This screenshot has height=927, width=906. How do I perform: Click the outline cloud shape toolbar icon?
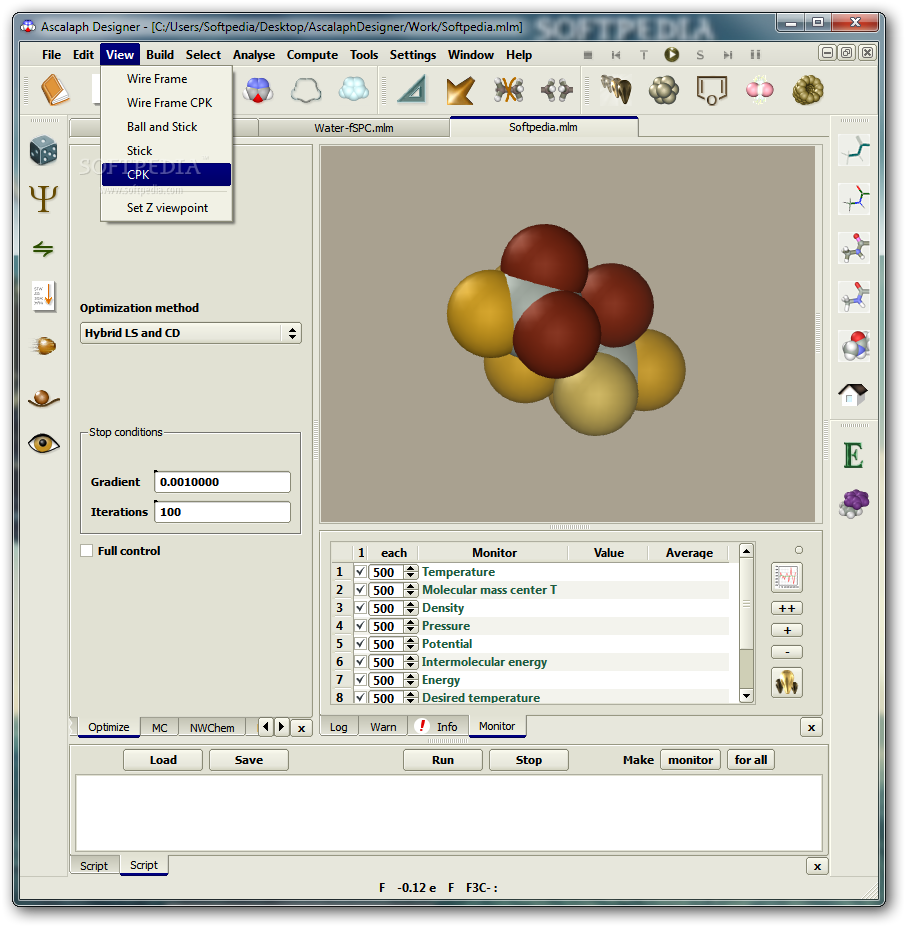(306, 90)
